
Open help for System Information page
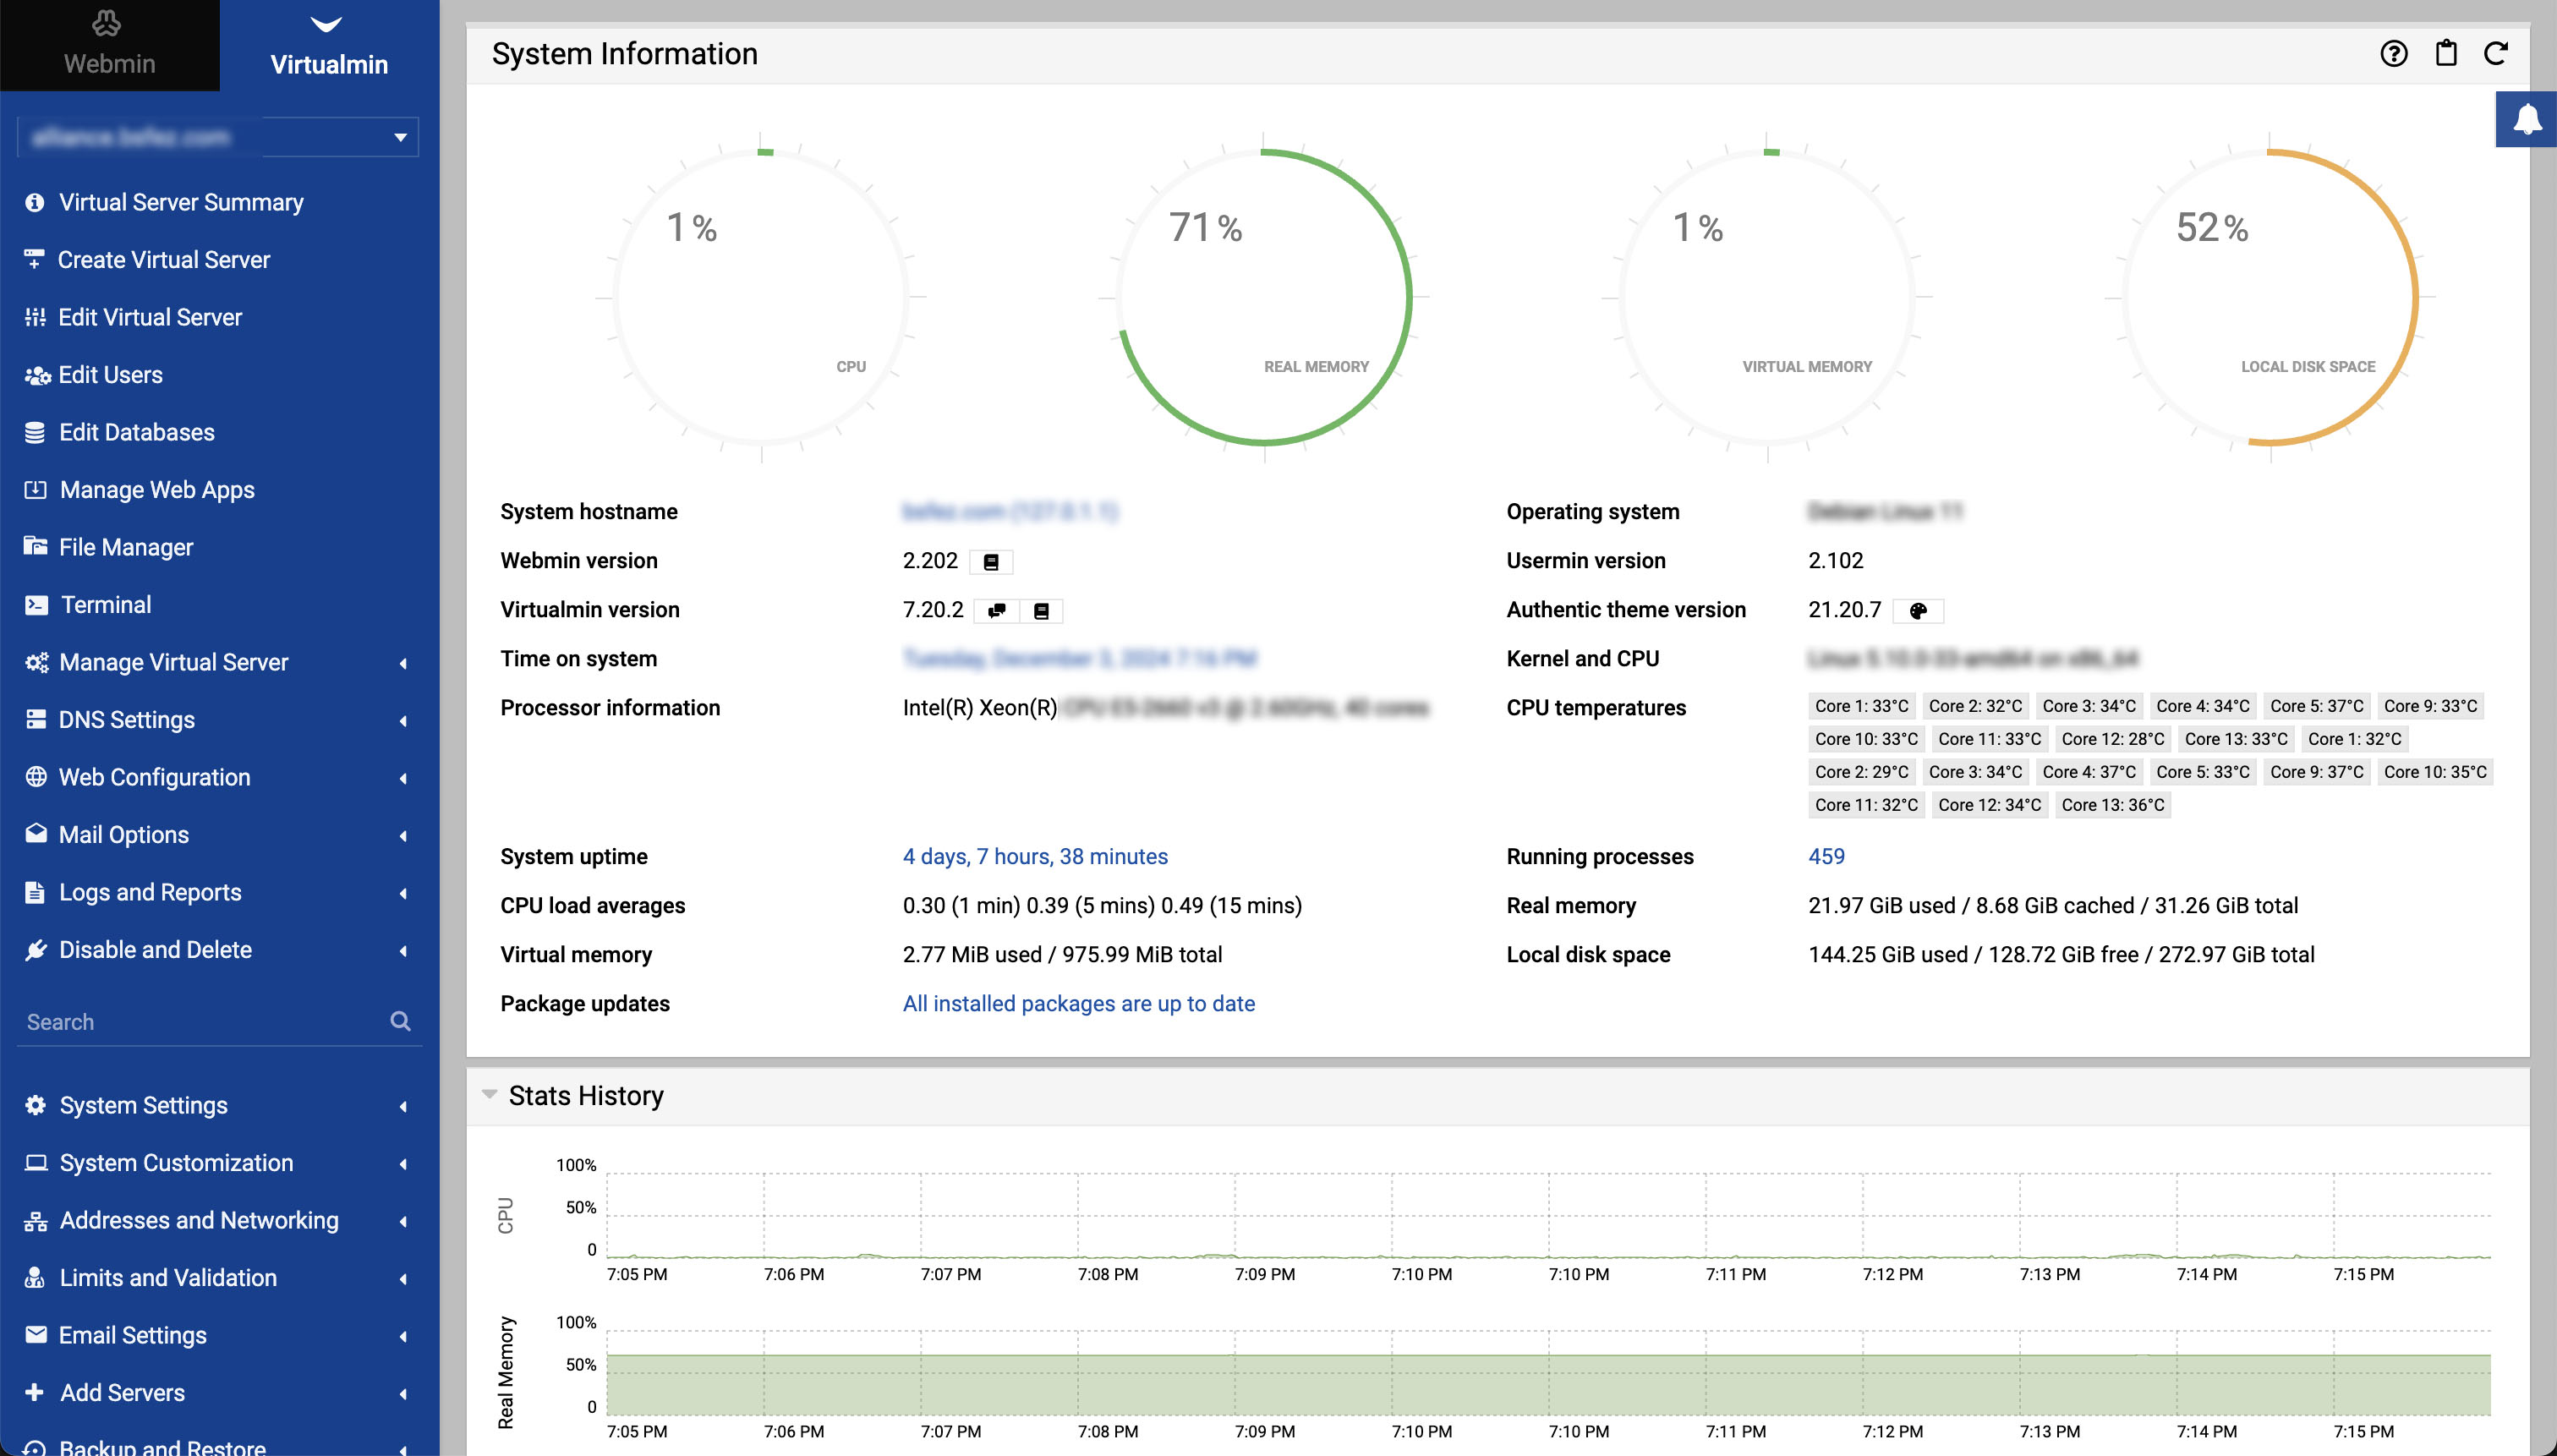click(2394, 53)
